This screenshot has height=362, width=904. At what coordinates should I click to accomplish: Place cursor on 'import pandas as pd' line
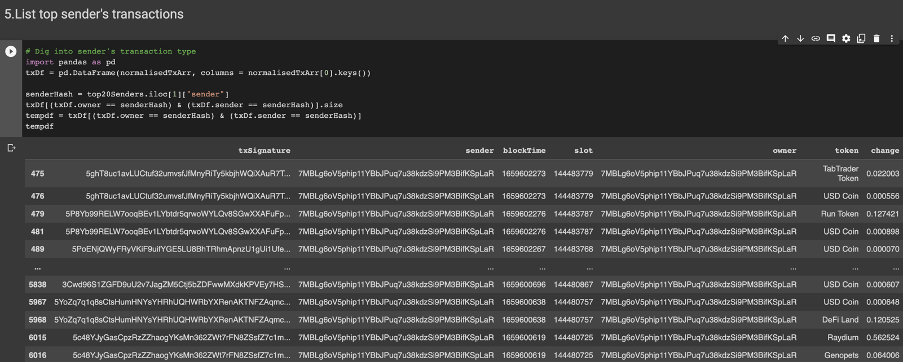pos(70,62)
